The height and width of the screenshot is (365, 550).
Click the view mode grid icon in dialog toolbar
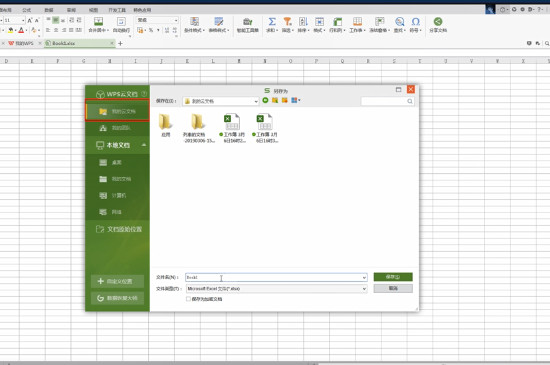(294, 101)
